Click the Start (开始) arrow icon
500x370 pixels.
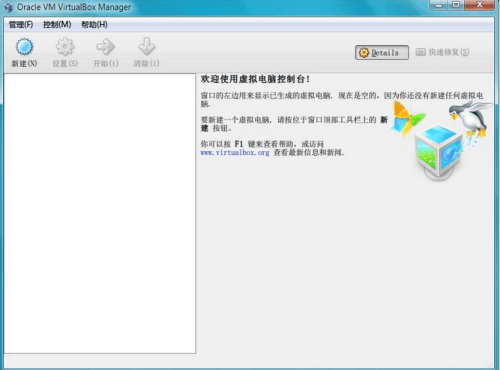point(105,47)
